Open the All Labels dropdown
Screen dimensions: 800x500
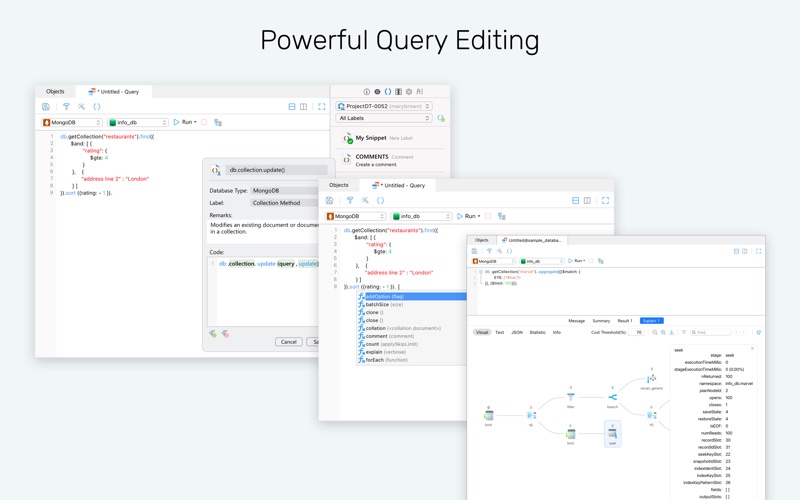click(x=384, y=118)
